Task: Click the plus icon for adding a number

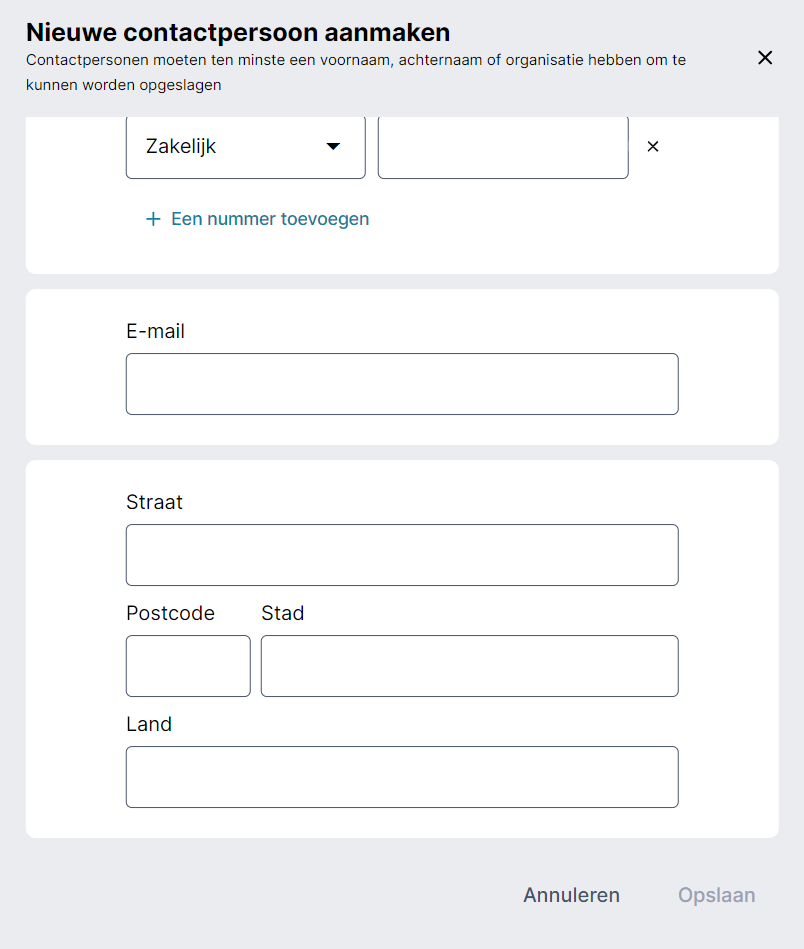Action: point(153,219)
